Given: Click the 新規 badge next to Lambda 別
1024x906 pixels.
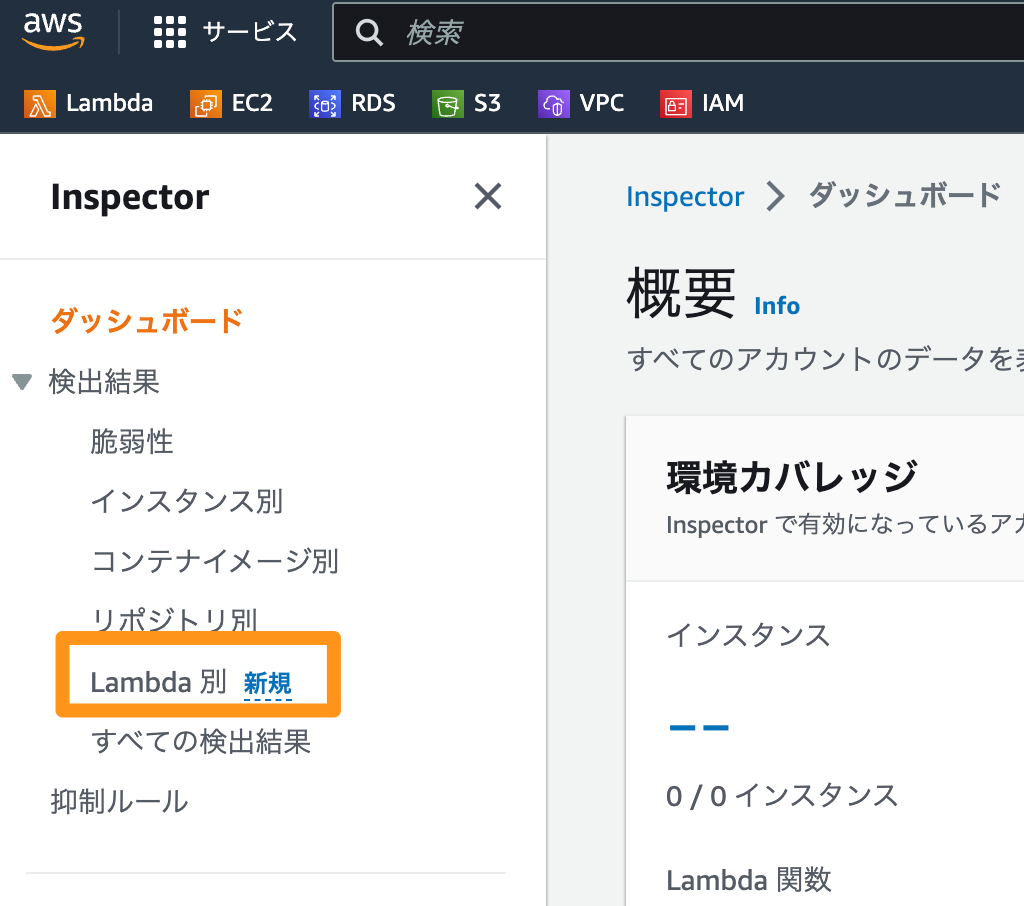Looking at the screenshot, I should click(268, 684).
